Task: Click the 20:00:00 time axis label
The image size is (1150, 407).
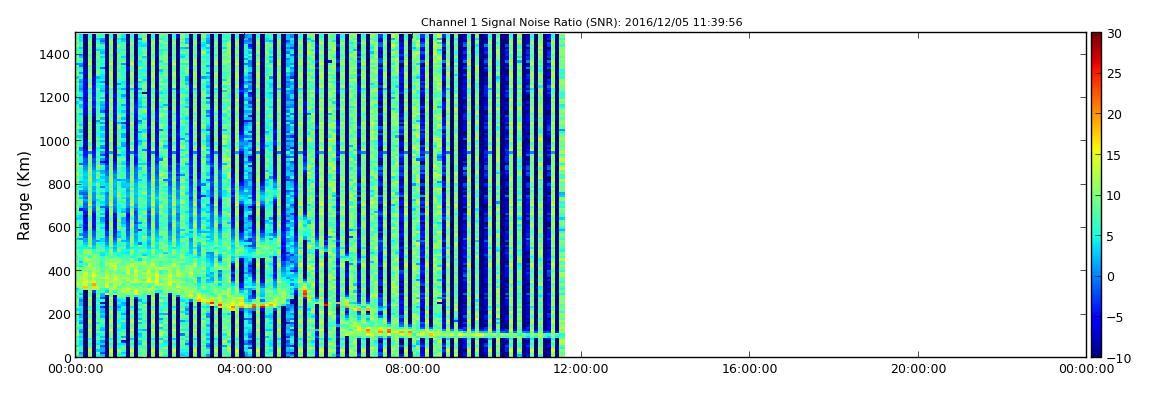Action: (918, 370)
